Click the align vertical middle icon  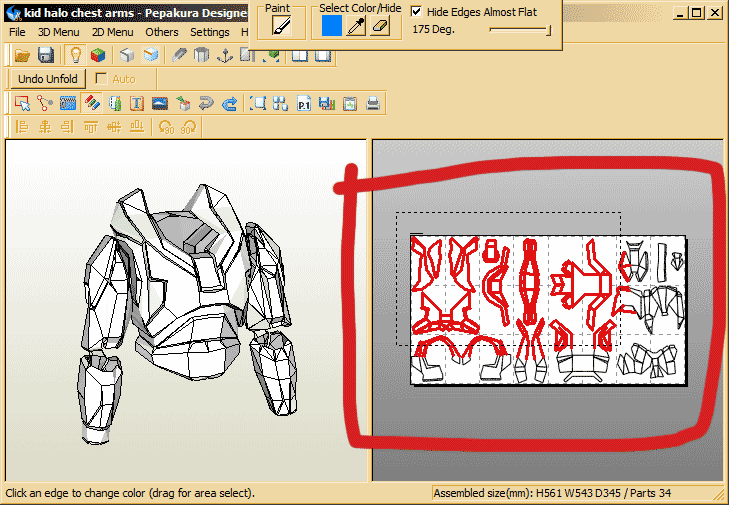[x=114, y=126]
